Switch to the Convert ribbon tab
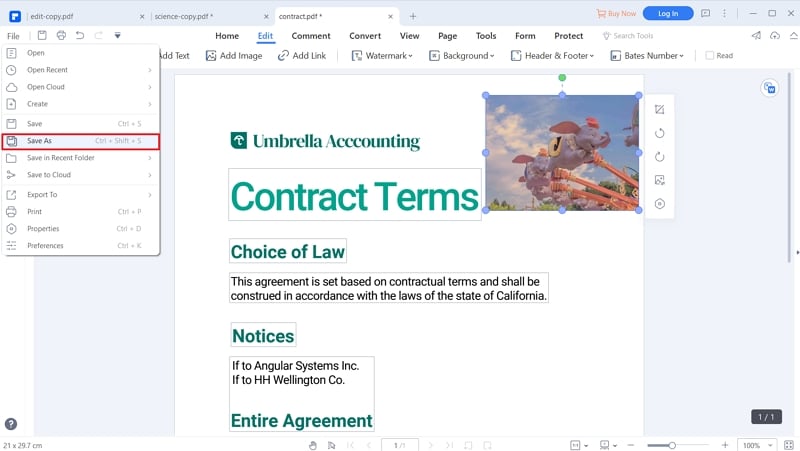Image resolution: width=800 pixels, height=451 pixels. coord(365,36)
